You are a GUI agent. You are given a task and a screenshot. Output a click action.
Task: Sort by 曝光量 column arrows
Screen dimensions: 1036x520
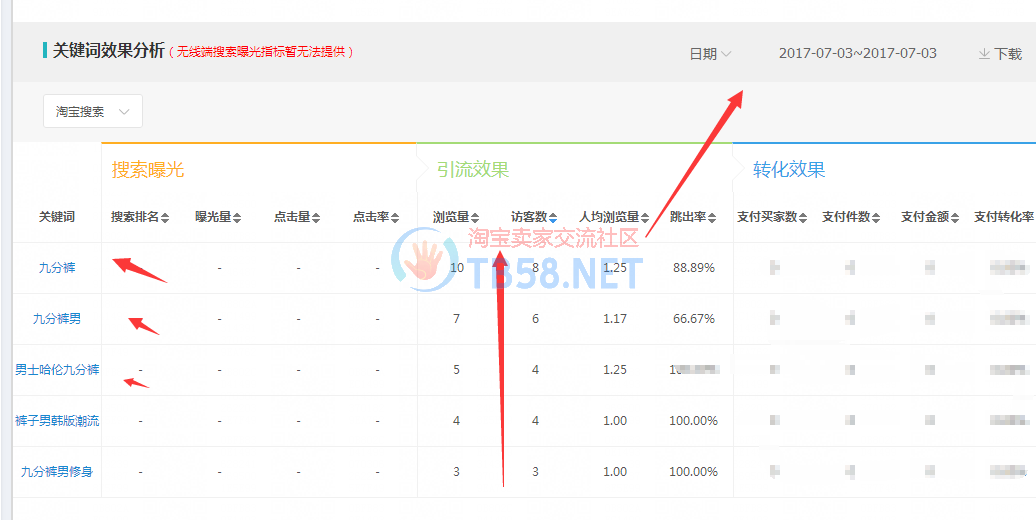click(237, 217)
